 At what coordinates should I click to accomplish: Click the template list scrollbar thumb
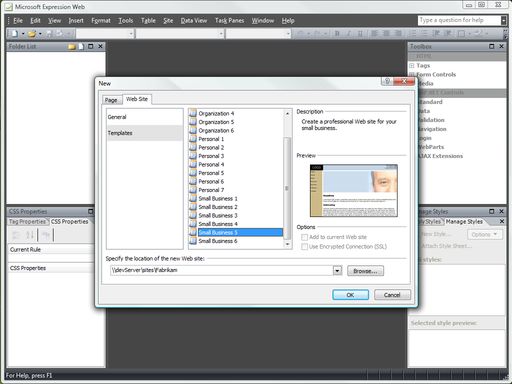click(x=287, y=188)
